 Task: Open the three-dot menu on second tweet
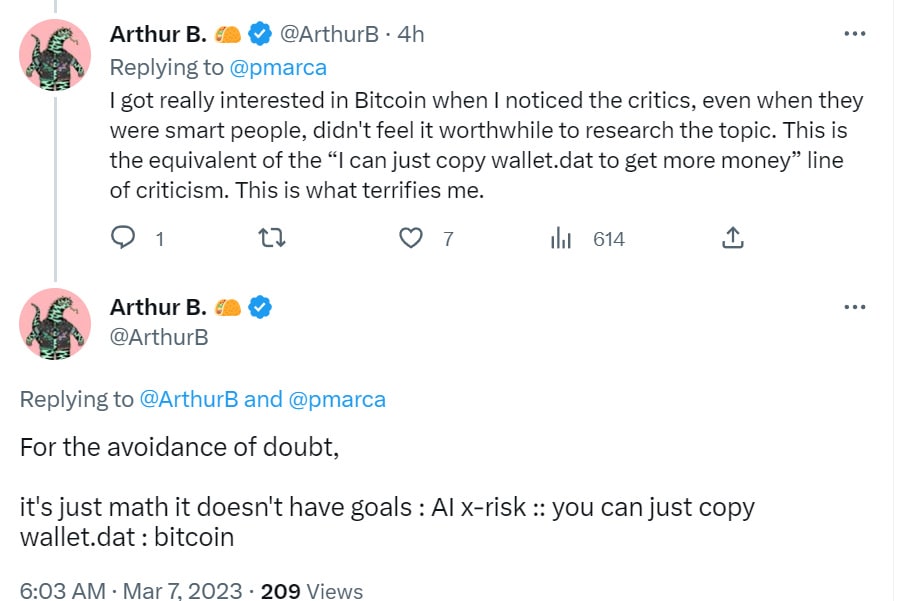pos(855,307)
